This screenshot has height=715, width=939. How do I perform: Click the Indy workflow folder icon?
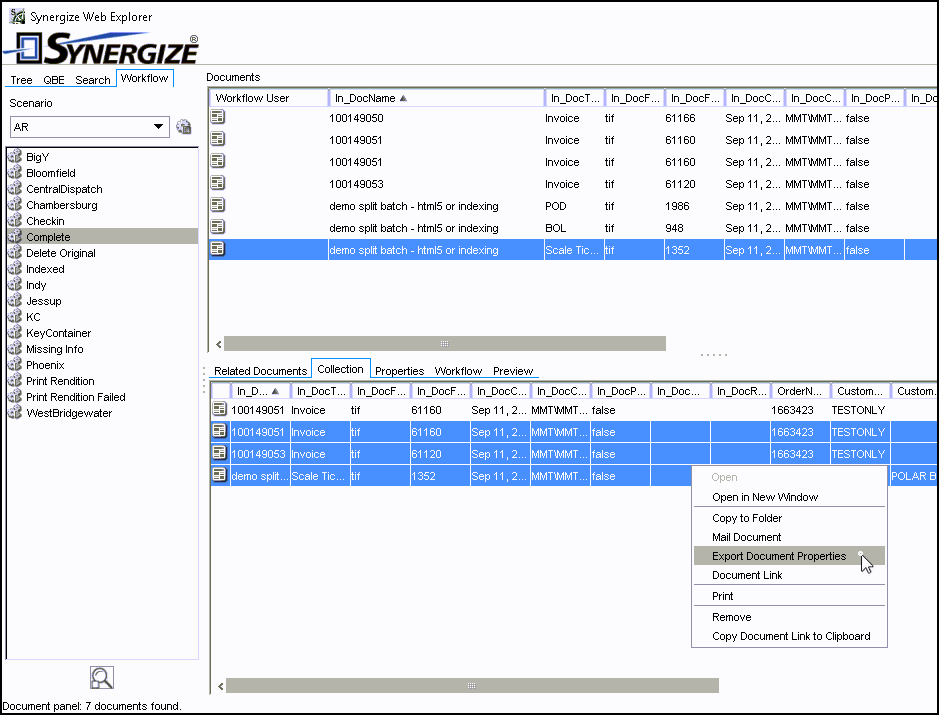pyautogui.click(x=15, y=284)
